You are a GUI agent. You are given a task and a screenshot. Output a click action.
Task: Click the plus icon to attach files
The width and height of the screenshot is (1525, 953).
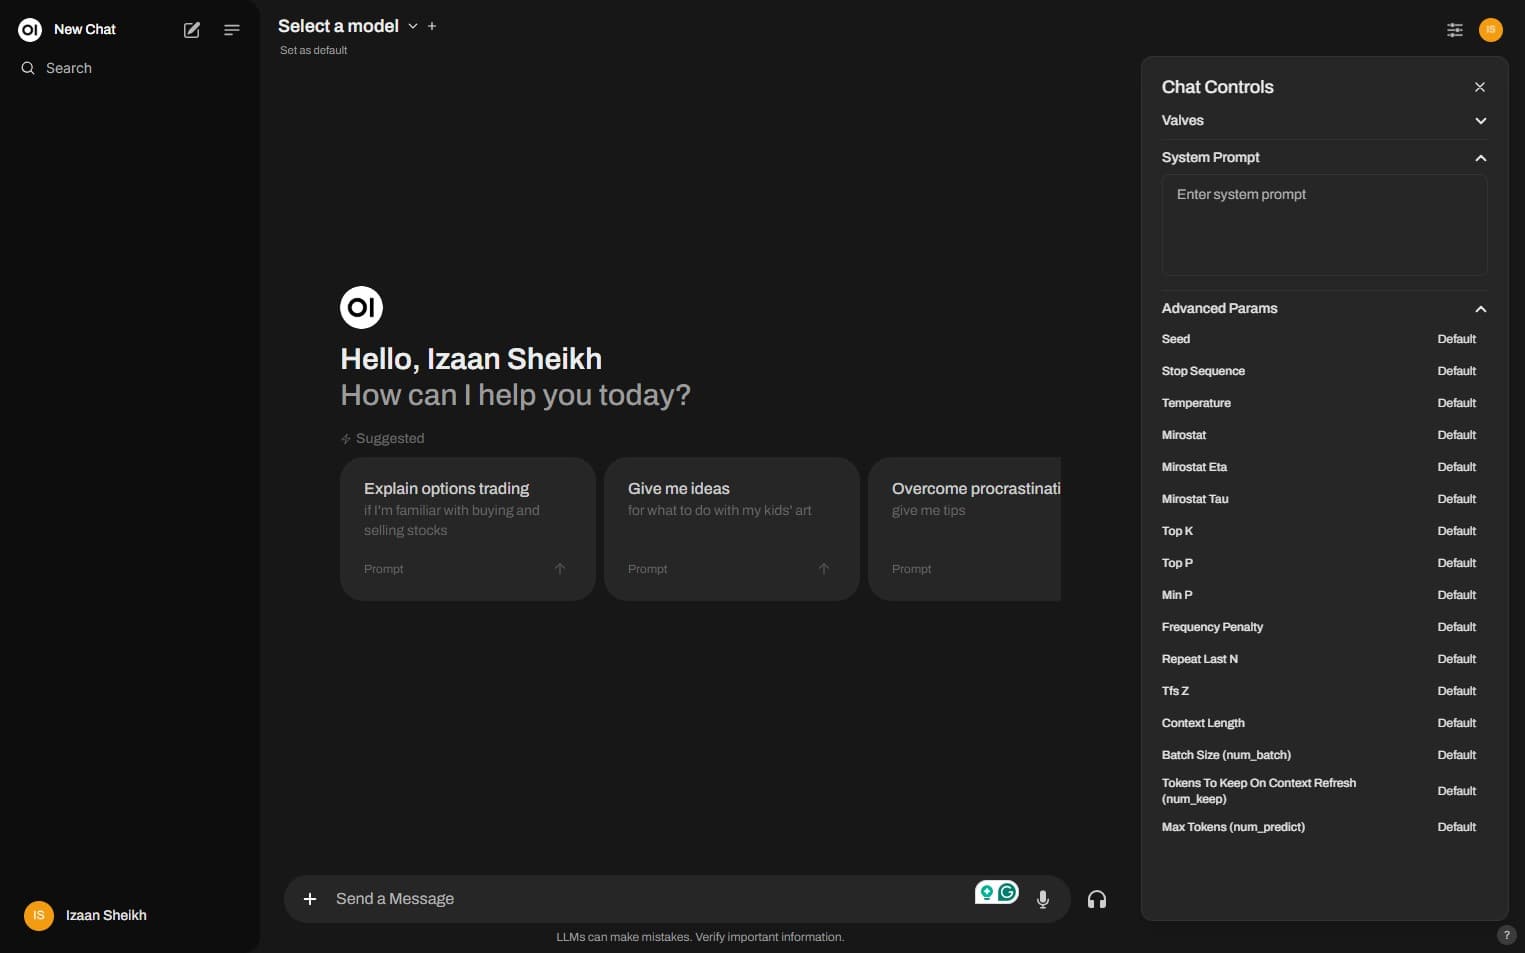310,899
